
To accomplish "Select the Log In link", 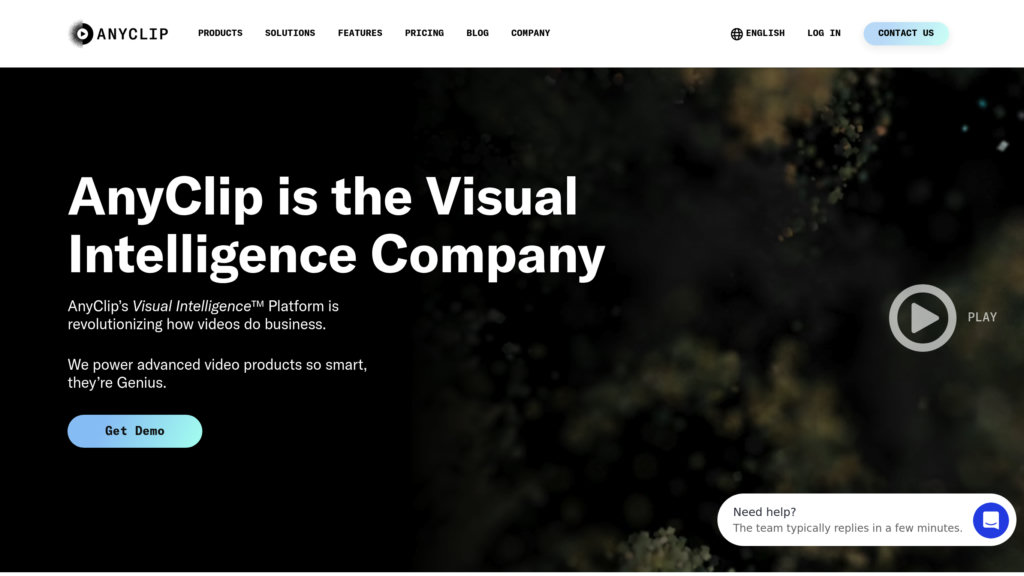I will (x=824, y=33).
